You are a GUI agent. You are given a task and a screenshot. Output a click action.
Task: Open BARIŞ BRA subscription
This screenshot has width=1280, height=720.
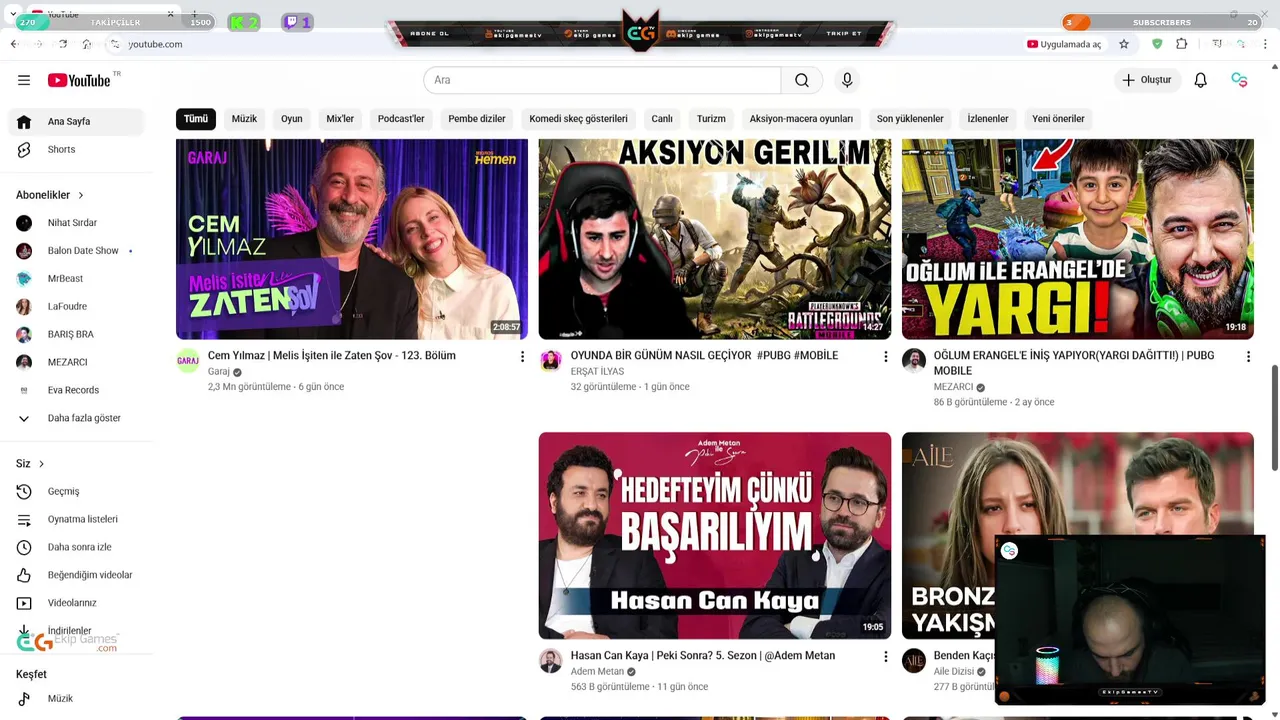(x=76, y=335)
